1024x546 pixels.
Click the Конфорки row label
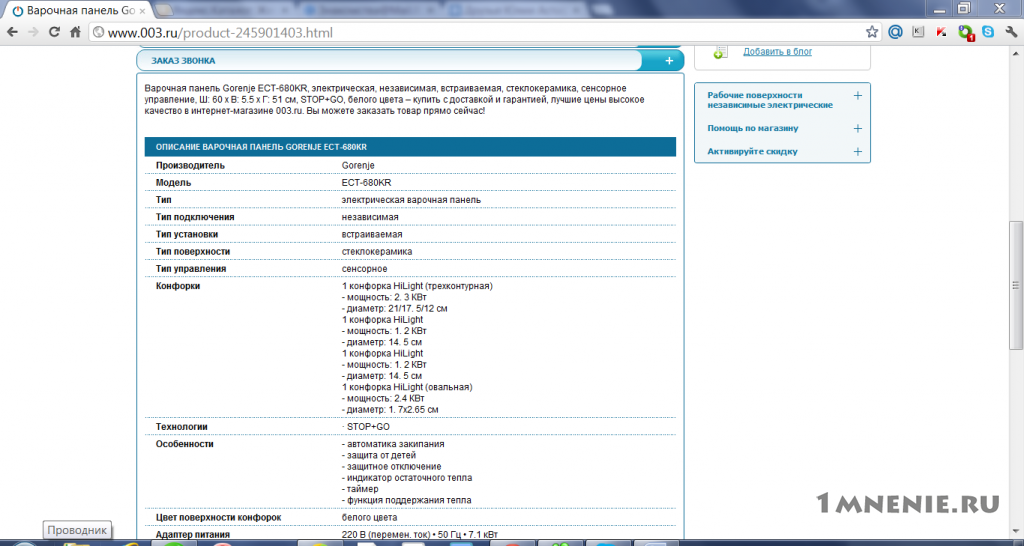pos(178,286)
